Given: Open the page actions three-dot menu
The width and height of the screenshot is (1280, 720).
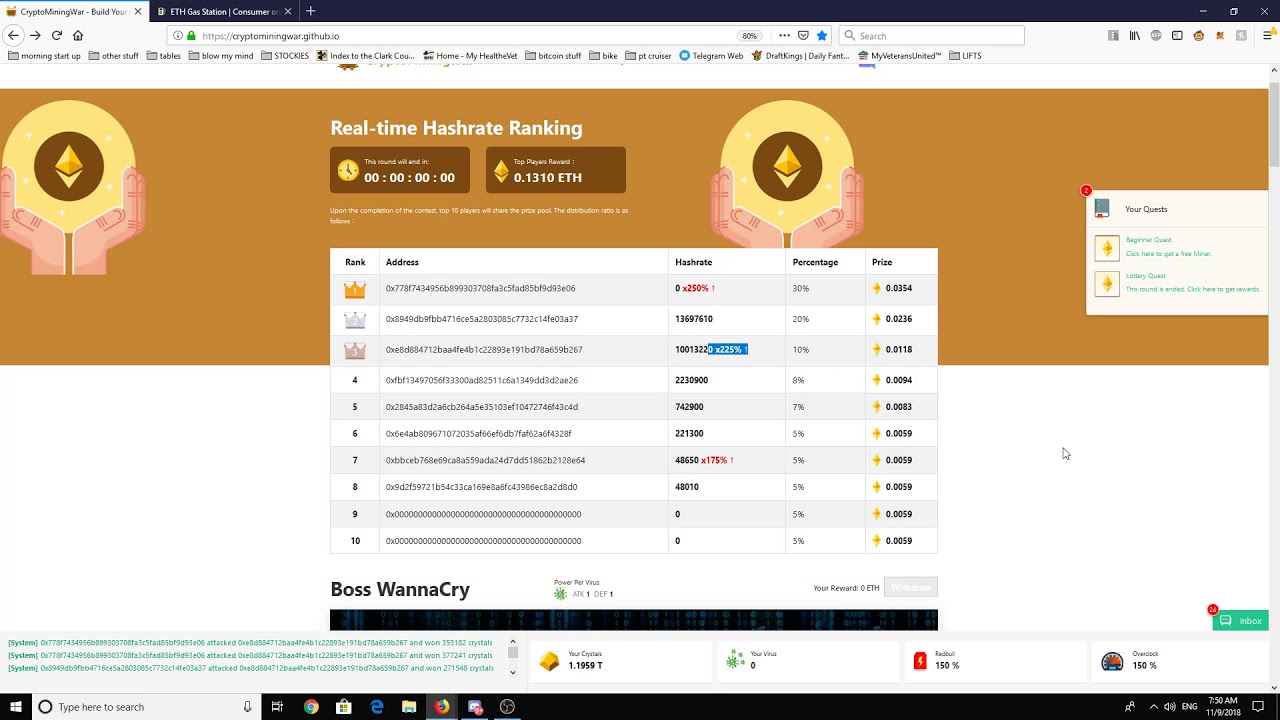Looking at the screenshot, I should 784,35.
